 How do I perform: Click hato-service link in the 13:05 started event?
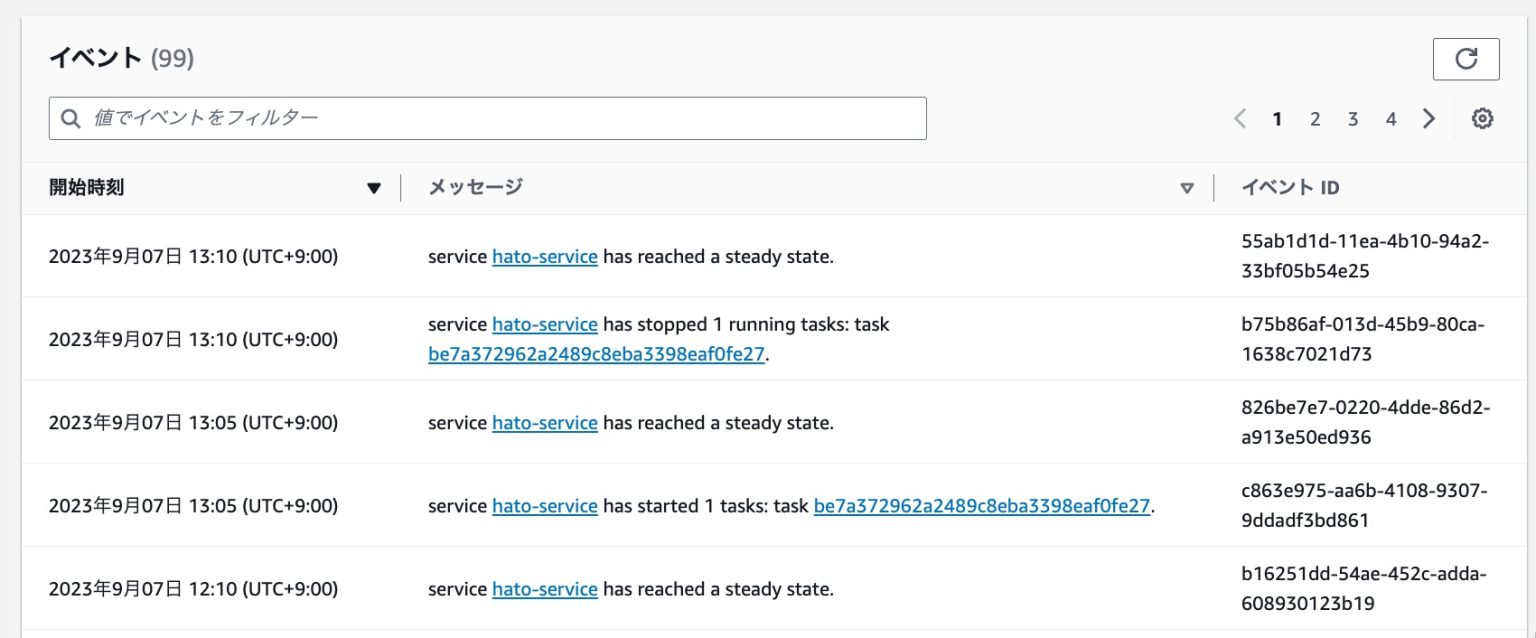coord(545,506)
